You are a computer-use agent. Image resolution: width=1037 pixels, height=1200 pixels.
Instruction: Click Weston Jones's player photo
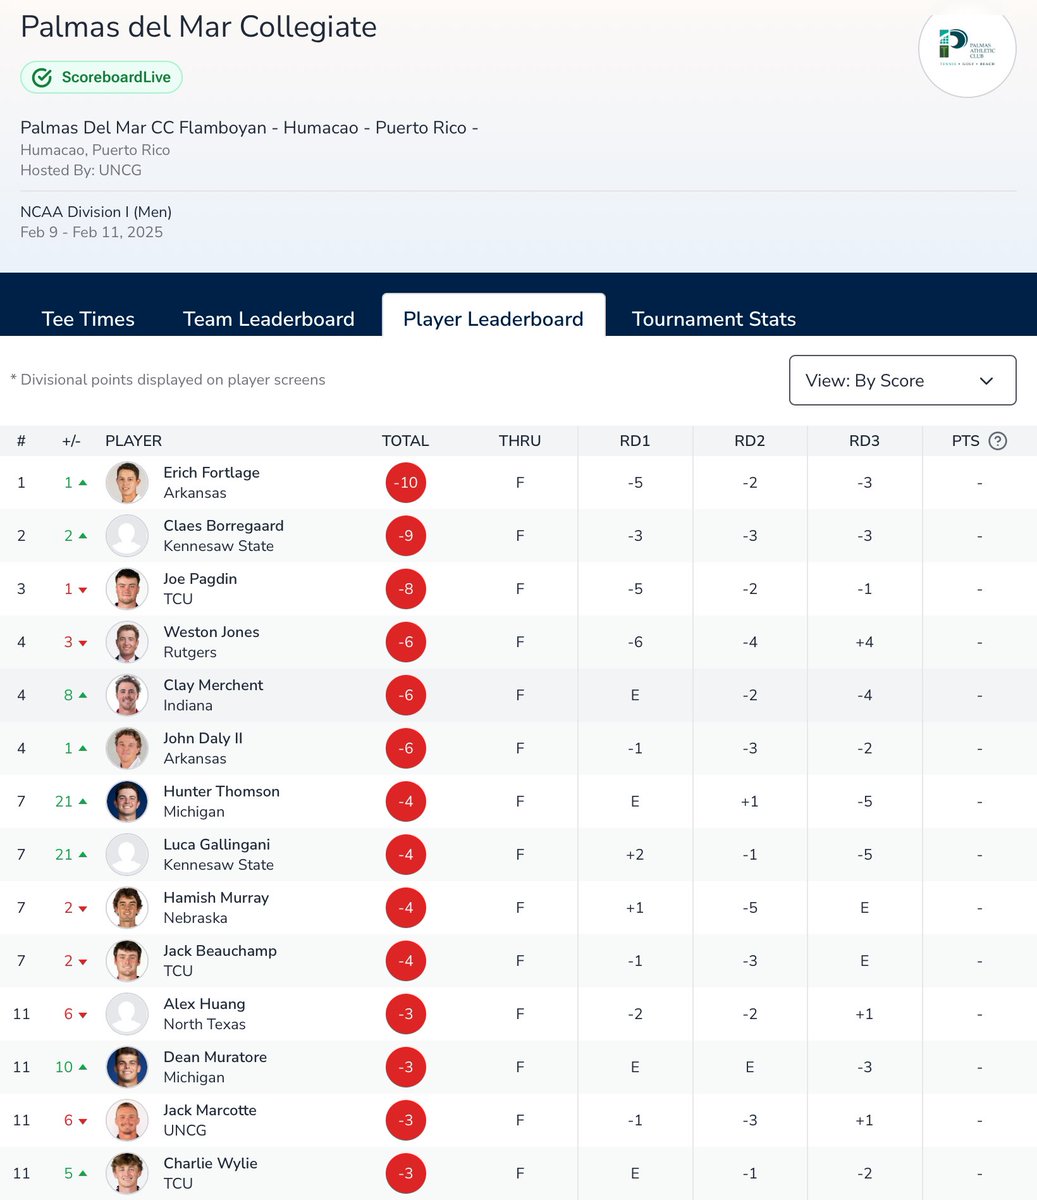click(x=127, y=642)
